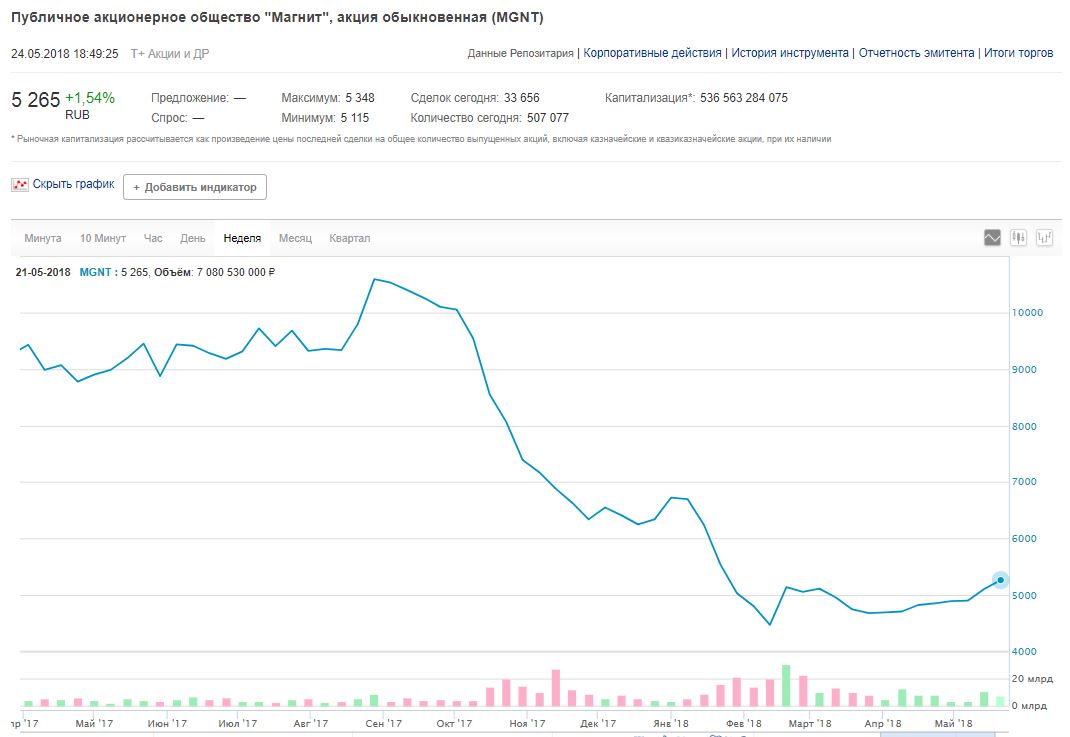Switch to line chart view icon
This screenshot has height=737, width=1070.
(992, 238)
